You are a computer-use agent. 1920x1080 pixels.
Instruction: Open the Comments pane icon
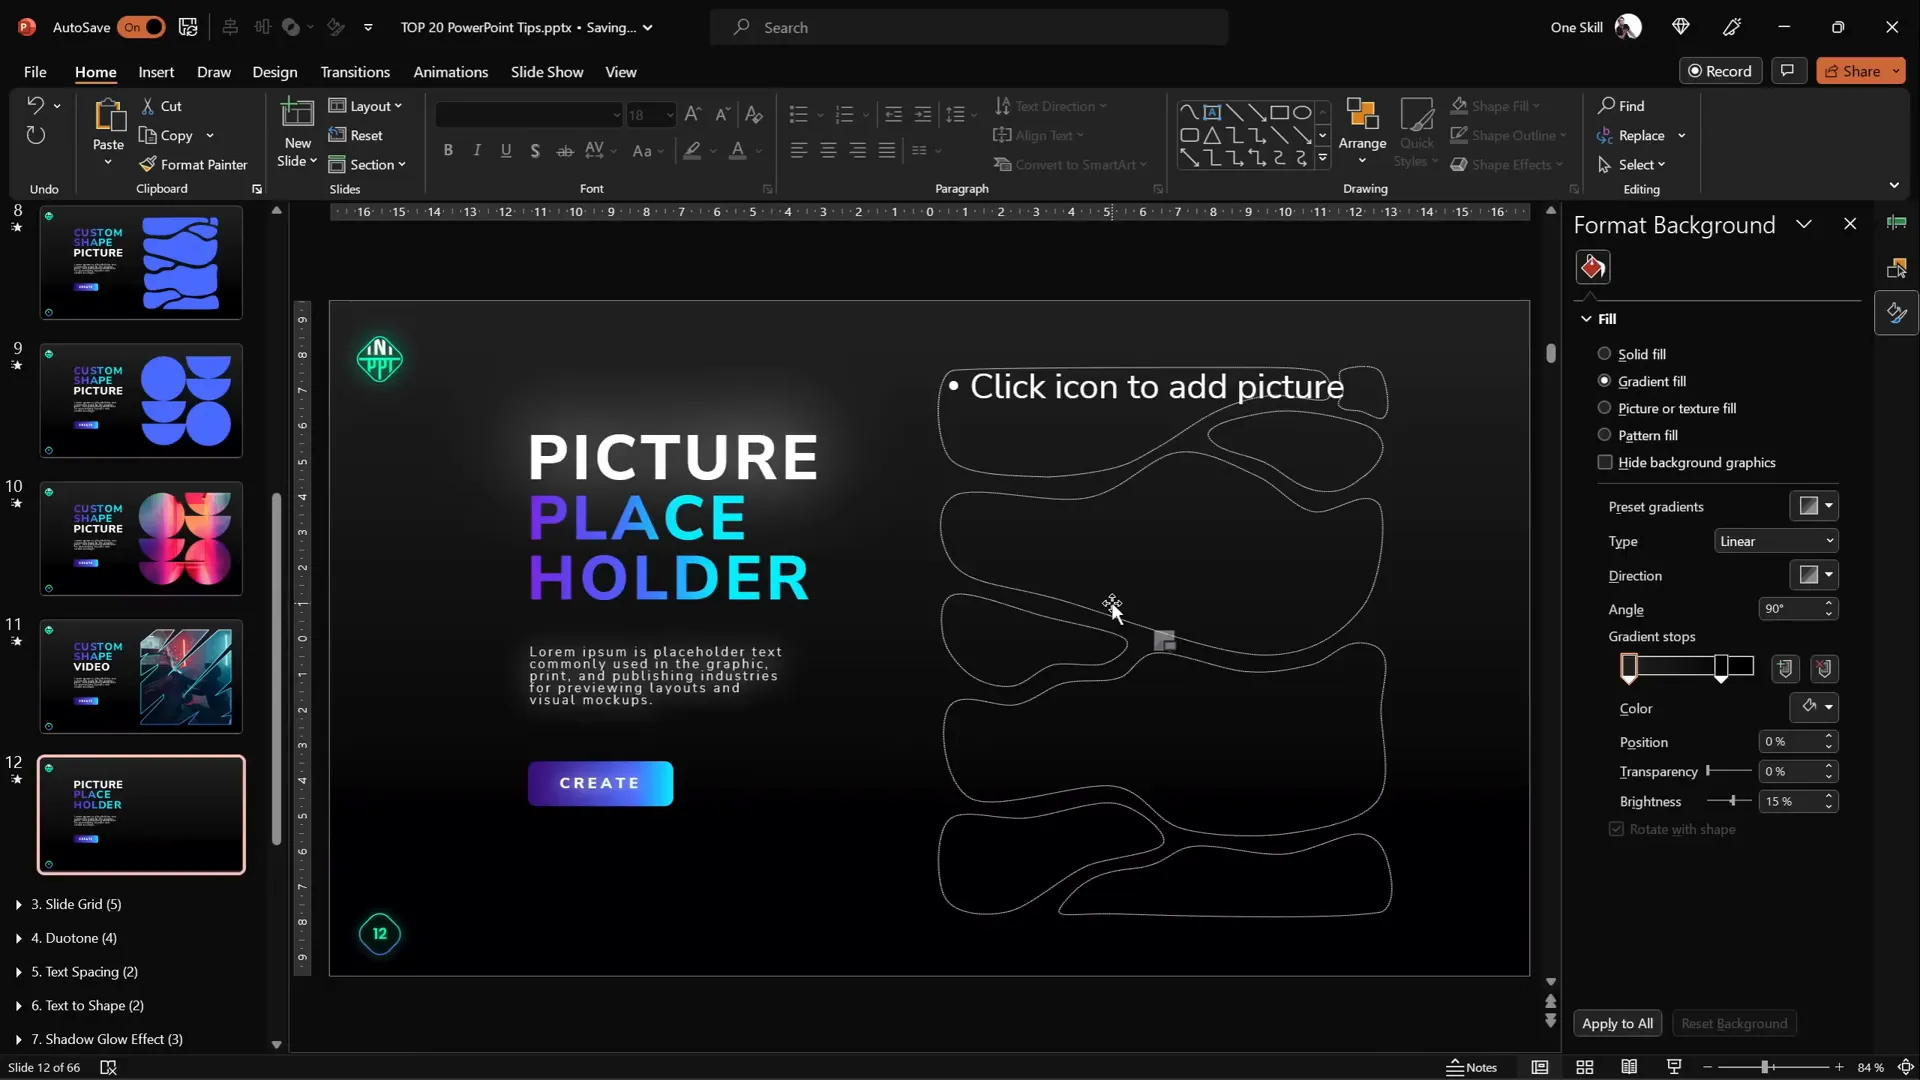(x=1787, y=70)
